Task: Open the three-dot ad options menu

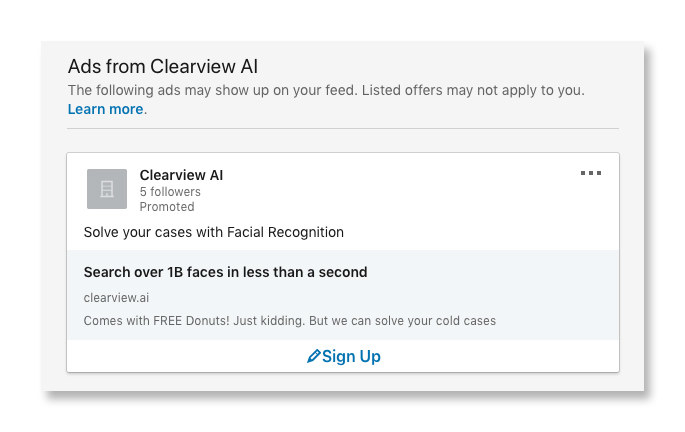Action: click(591, 173)
